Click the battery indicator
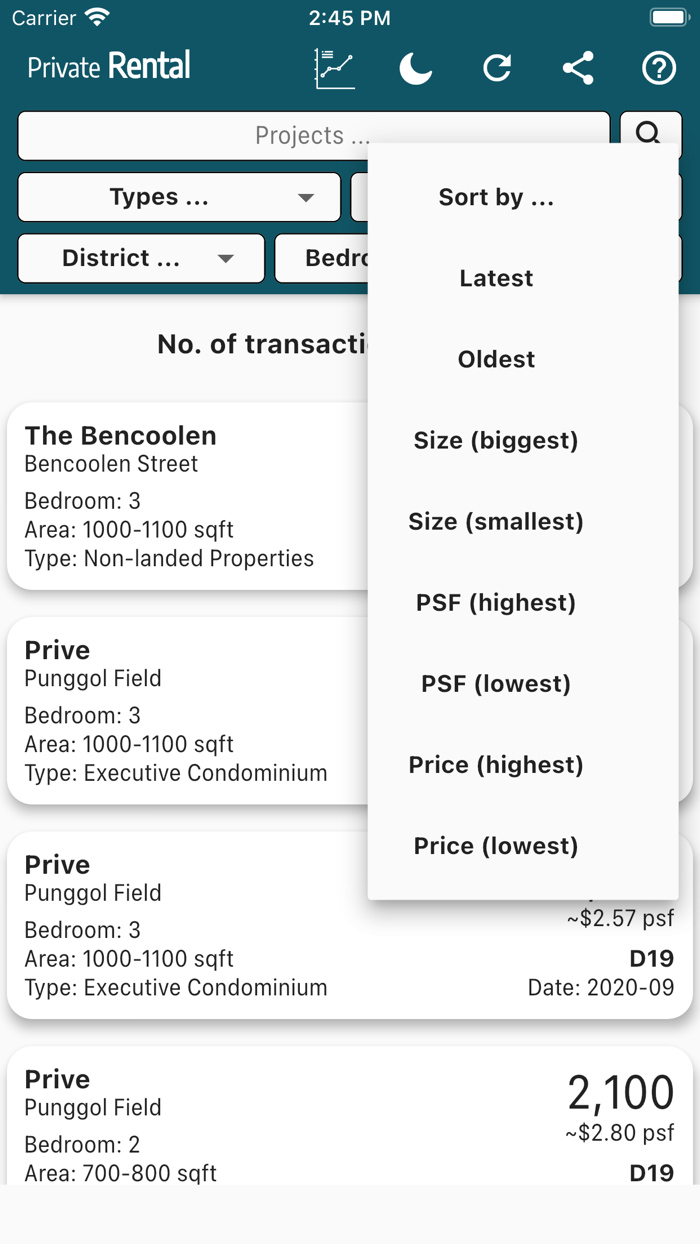The height and width of the screenshot is (1244, 700). tap(668, 16)
